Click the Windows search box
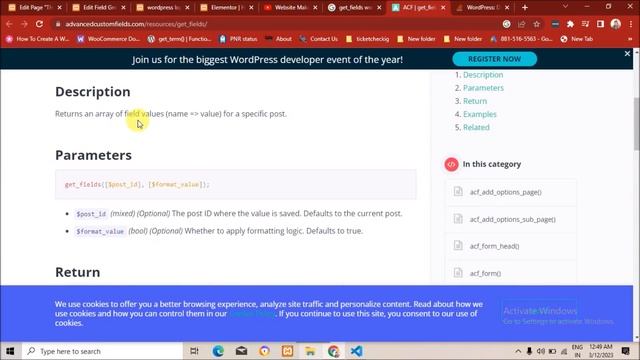This screenshot has width=640, height=360. click(x=102, y=351)
